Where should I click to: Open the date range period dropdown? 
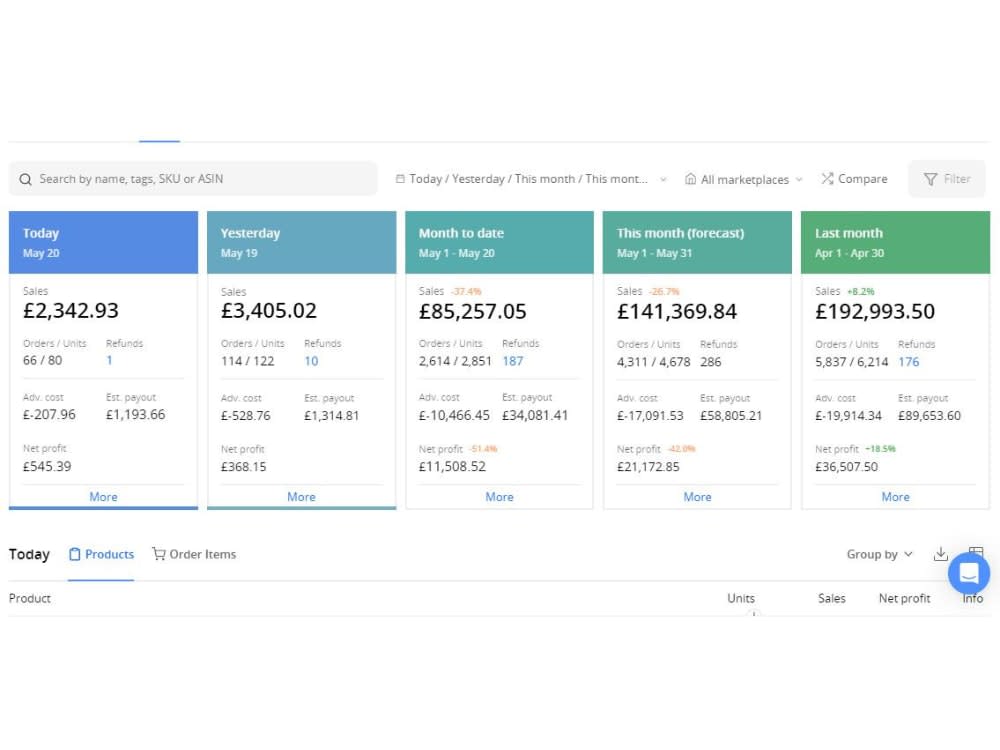pos(531,179)
